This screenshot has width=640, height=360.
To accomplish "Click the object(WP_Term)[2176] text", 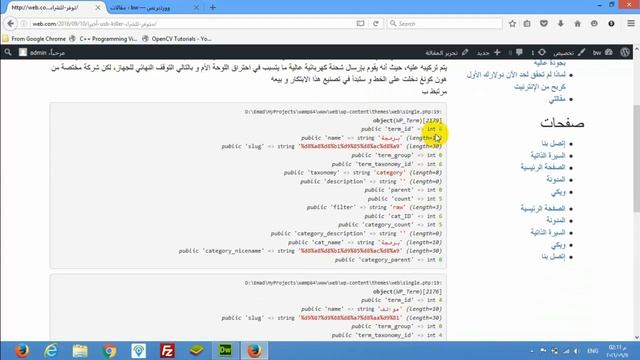I will [x=407, y=291].
